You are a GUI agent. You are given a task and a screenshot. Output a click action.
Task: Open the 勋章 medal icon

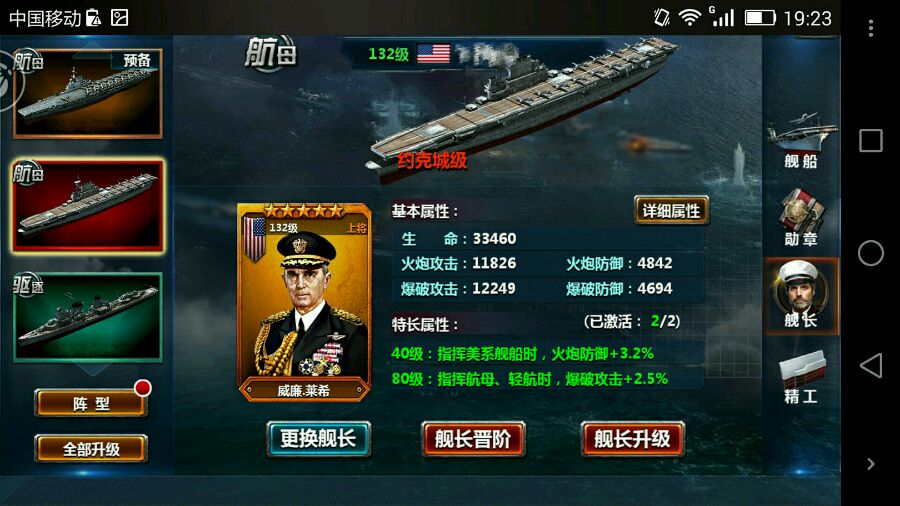click(x=801, y=218)
